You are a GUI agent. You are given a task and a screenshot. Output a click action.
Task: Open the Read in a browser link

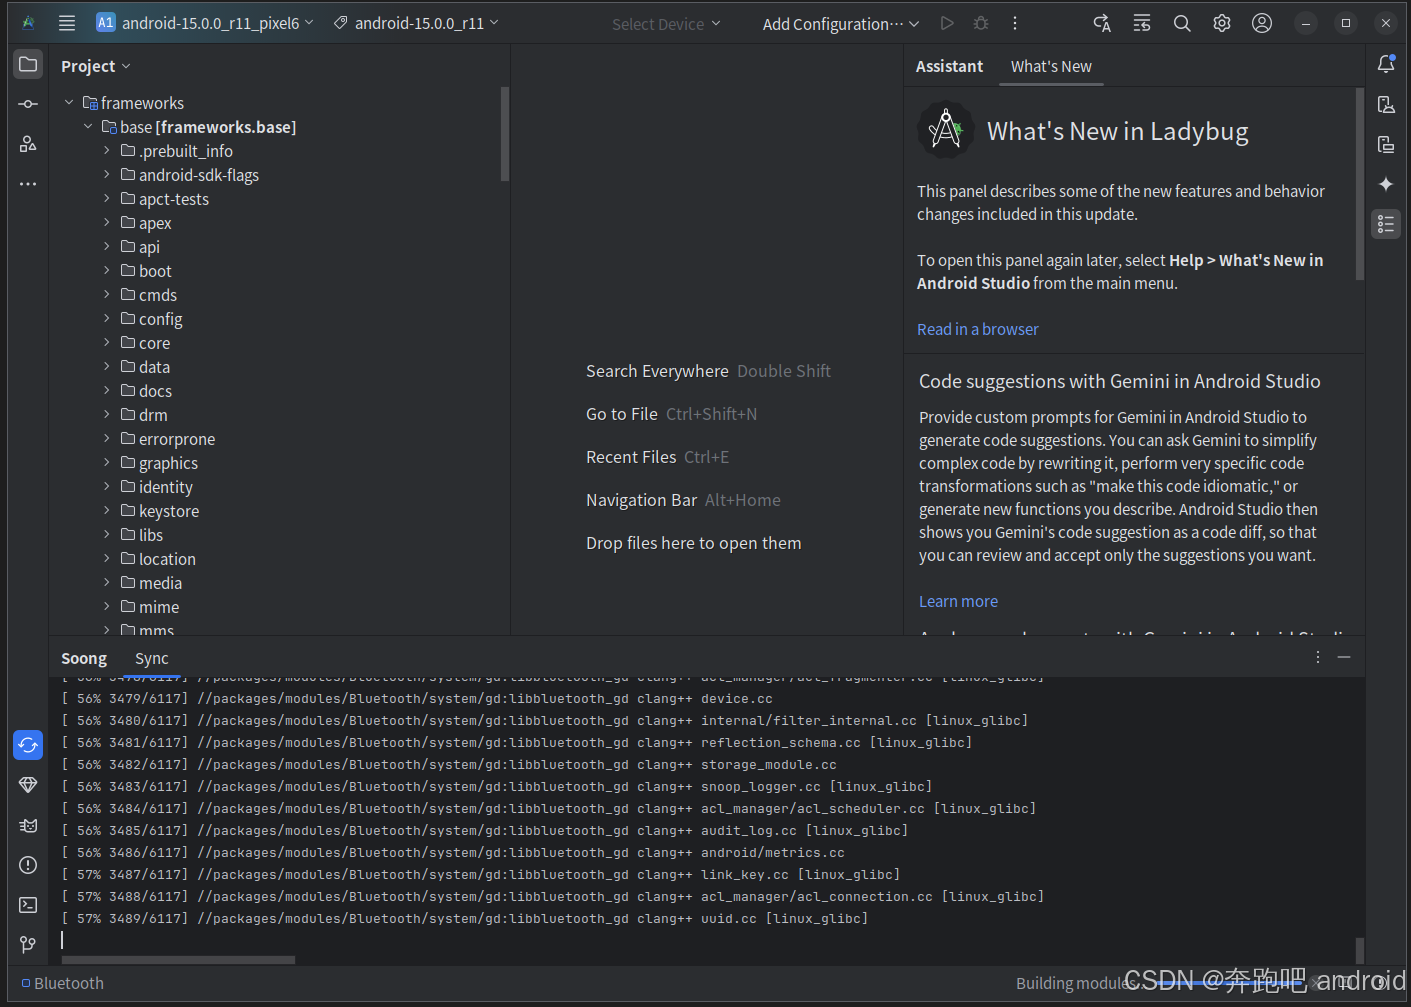[978, 329]
